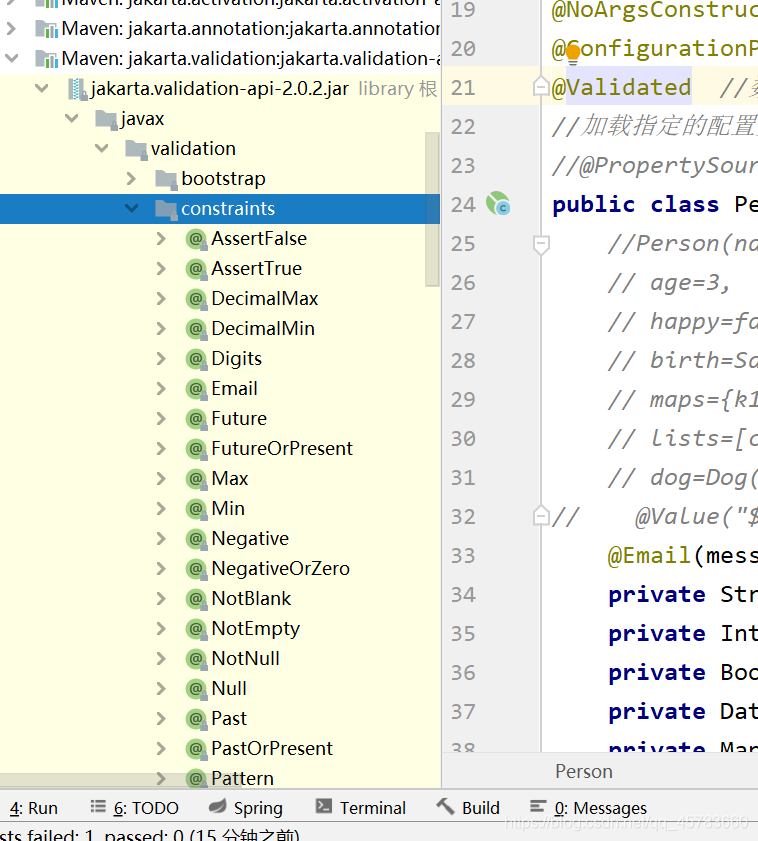Viewport: 758px width, 841px height.
Task: Collapse the constraints package node
Action: point(131,208)
